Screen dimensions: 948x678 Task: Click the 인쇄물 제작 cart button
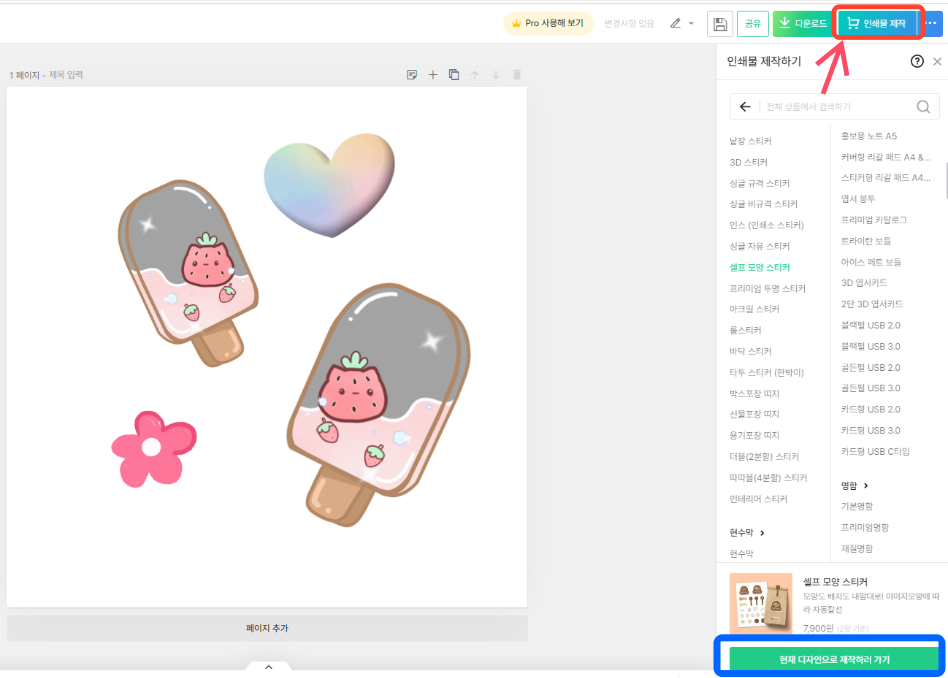[x=877, y=24]
